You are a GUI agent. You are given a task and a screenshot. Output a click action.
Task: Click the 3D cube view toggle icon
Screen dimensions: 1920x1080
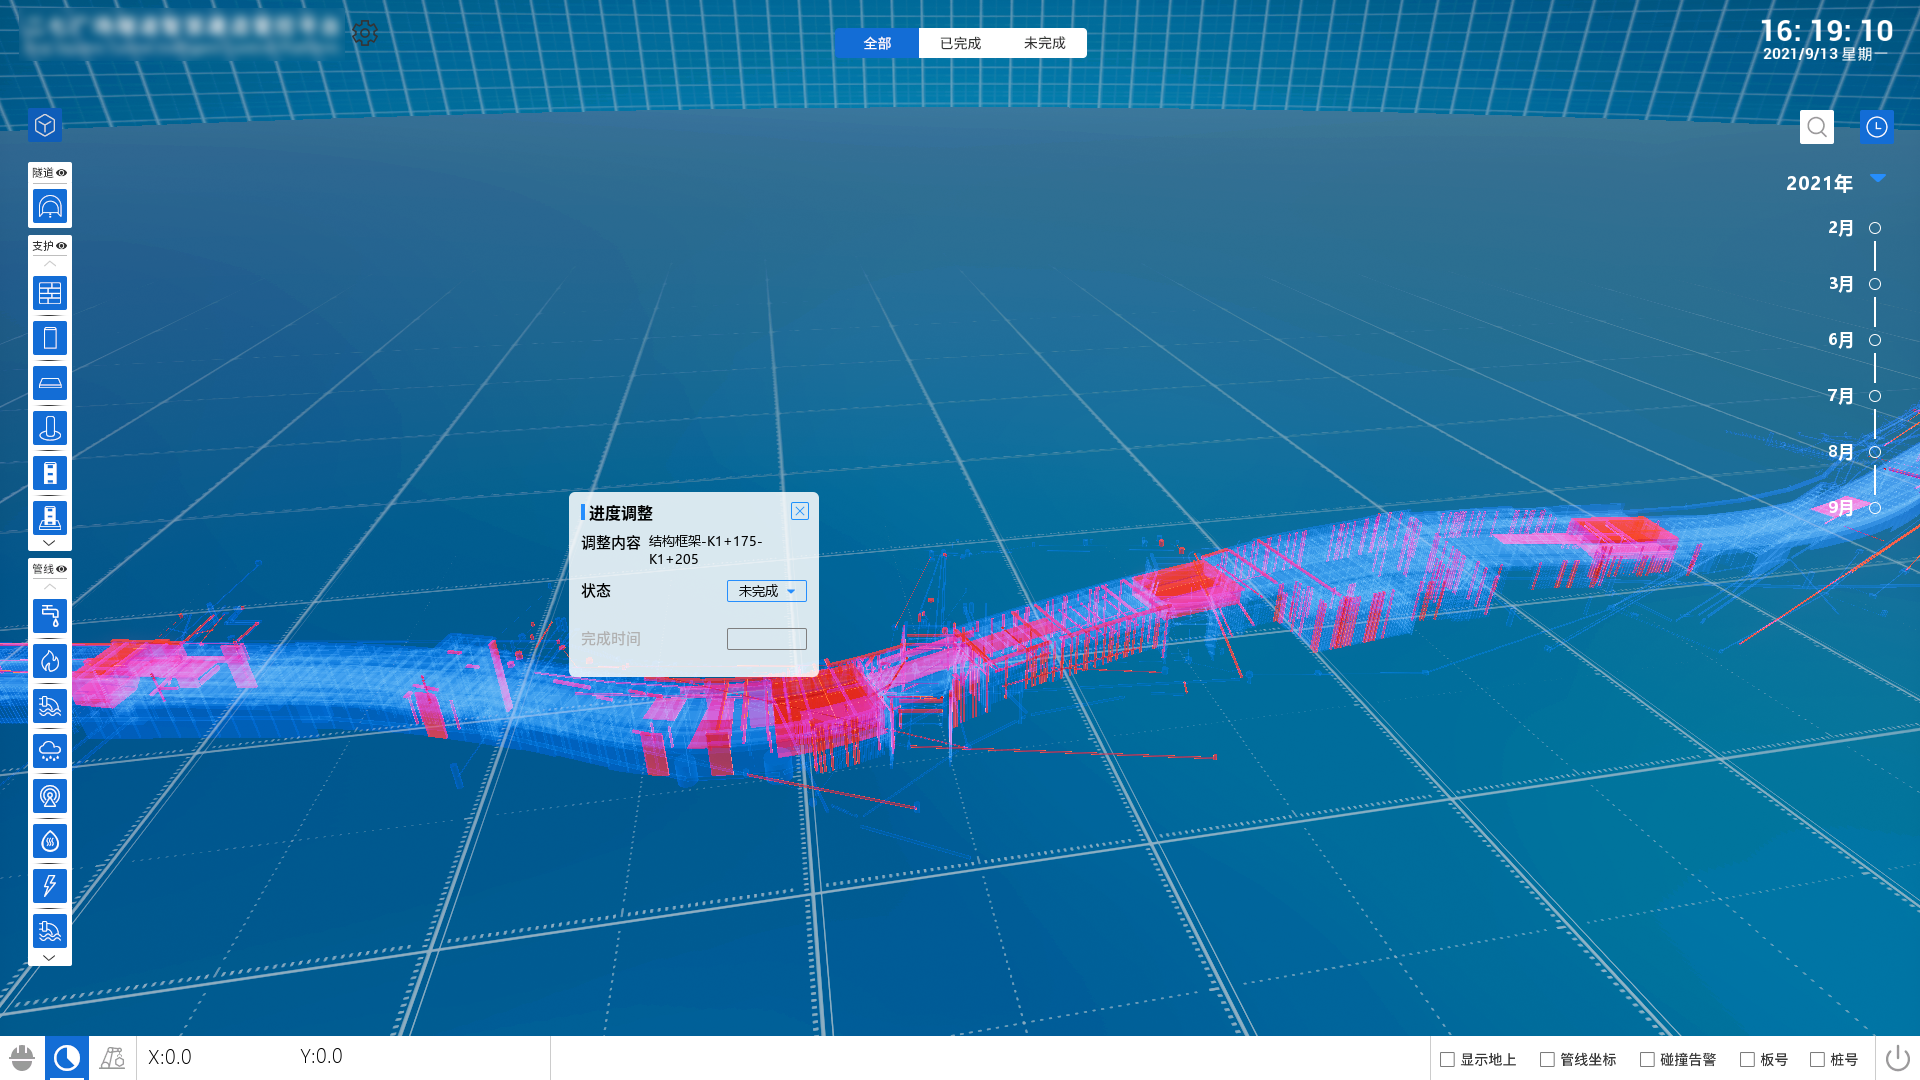coord(45,125)
